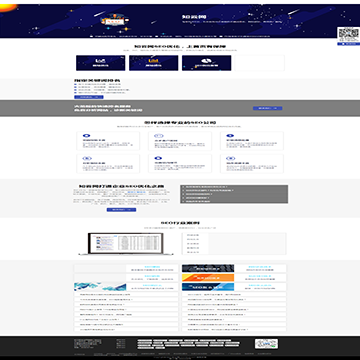Viewport: 360px width, 360px height.
Task: Click the outlined icon in second feature card
Action: pos(158,136)
